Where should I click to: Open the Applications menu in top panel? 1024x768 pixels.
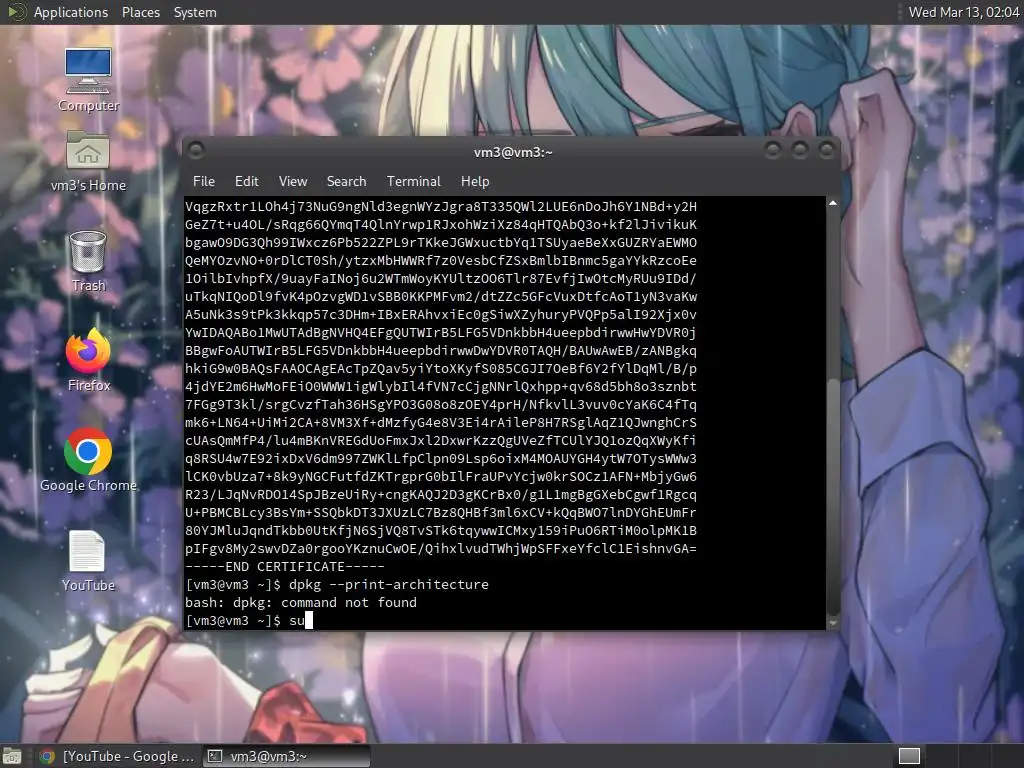(71, 12)
